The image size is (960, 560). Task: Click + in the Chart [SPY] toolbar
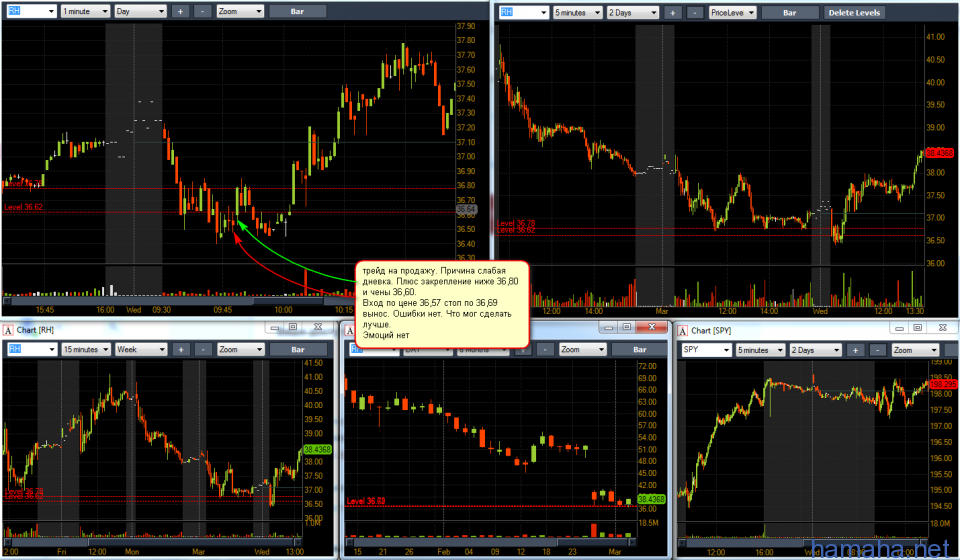[x=855, y=350]
